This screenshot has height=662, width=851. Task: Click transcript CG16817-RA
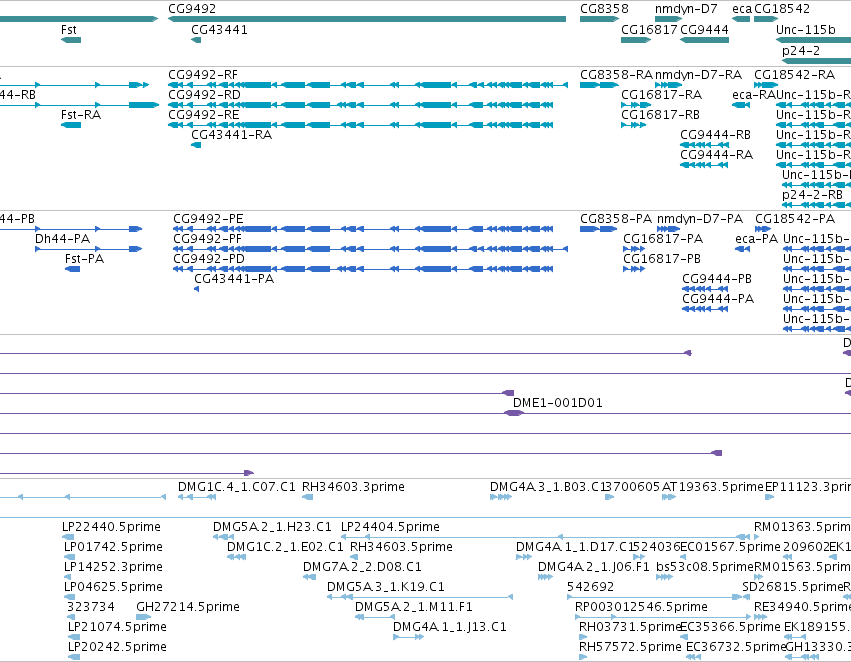pyautogui.click(x=661, y=95)
